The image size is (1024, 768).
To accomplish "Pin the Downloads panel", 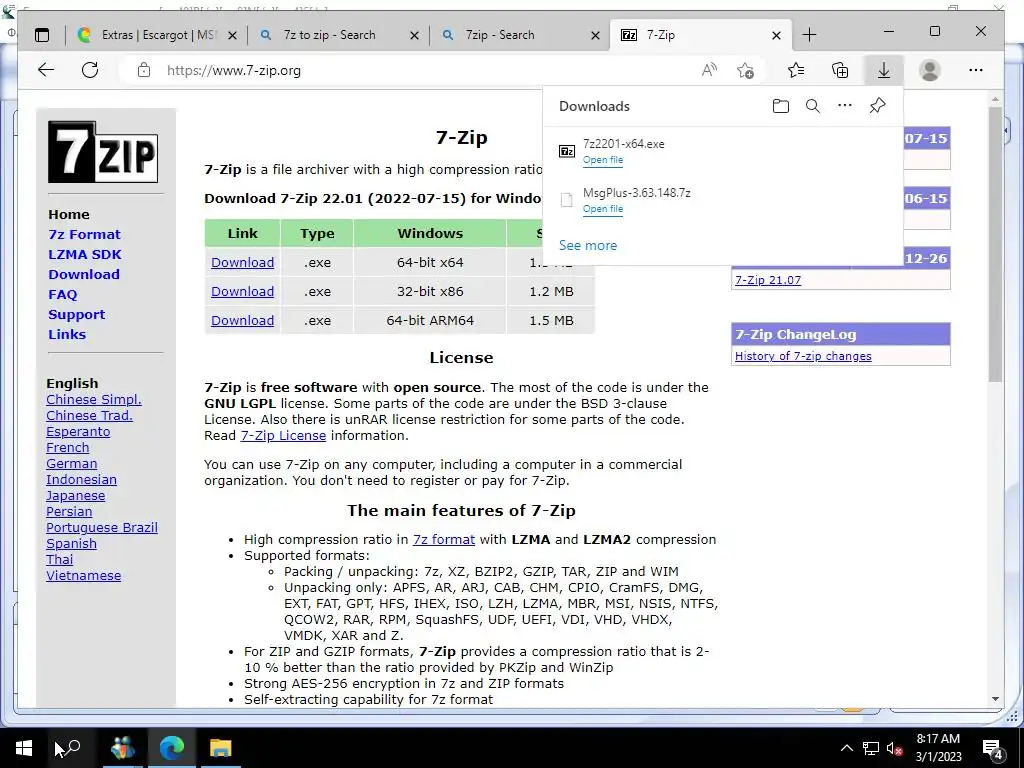I will pyautogui.click(x=878, y=105).
